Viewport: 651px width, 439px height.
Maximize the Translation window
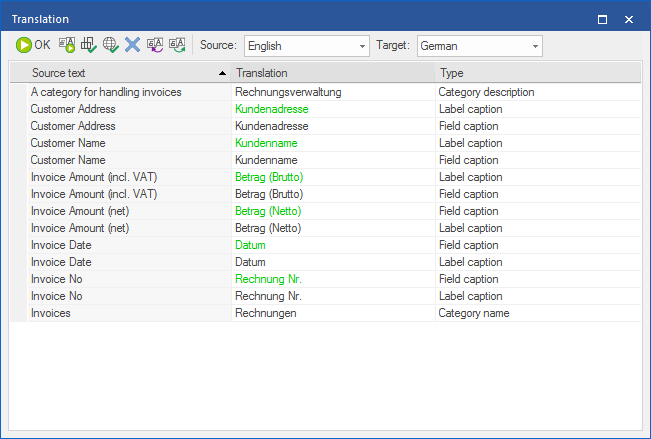tap(602, 19)
